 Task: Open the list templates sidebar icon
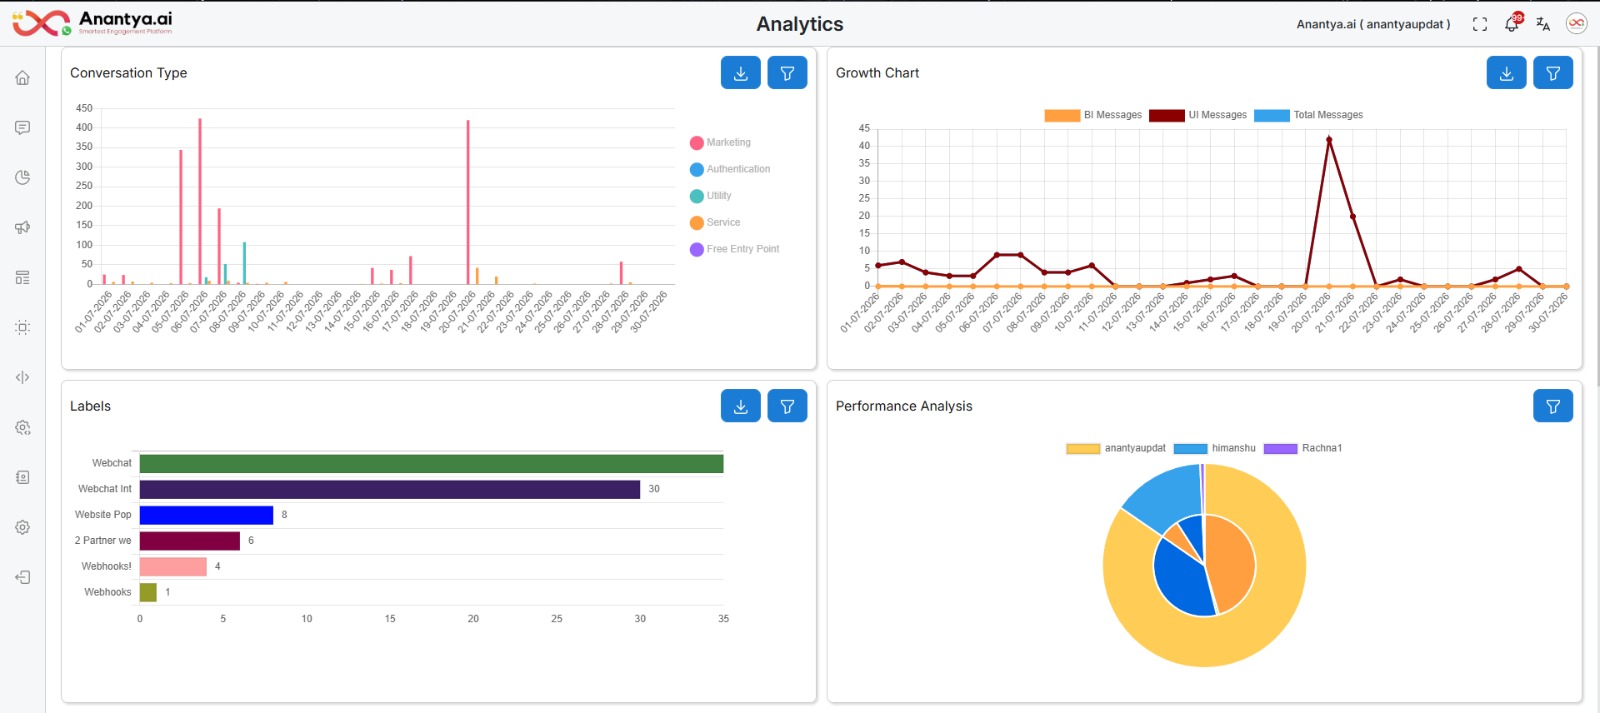point(22,278)
